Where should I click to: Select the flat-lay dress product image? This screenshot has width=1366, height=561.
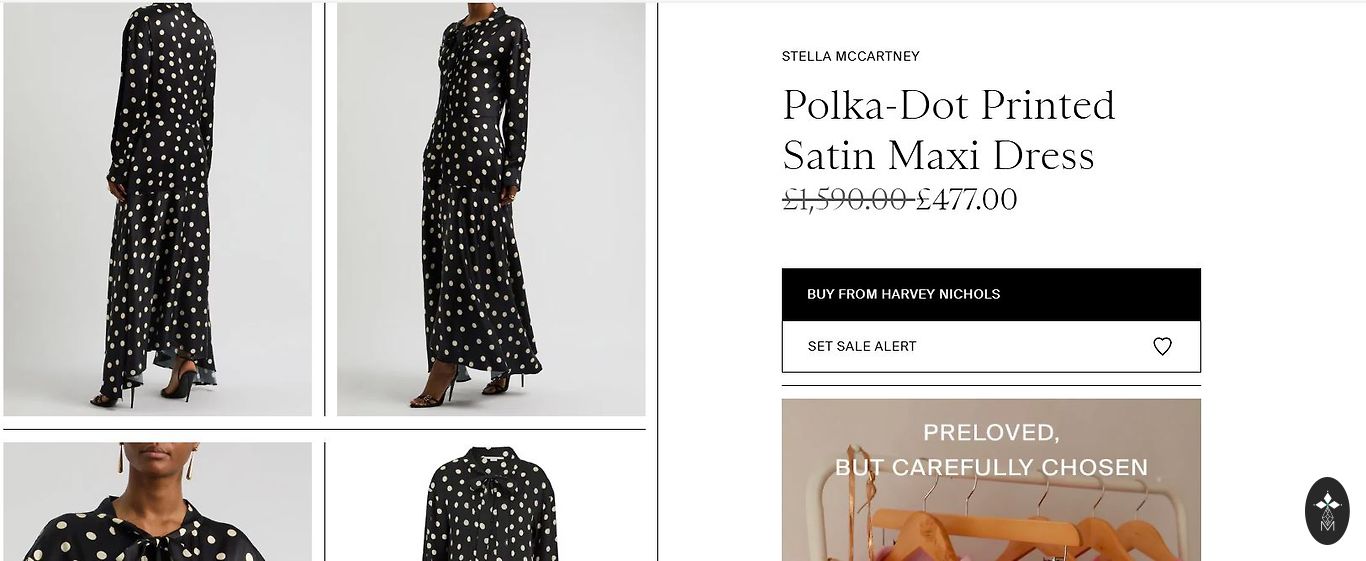(x=491, y=503)
